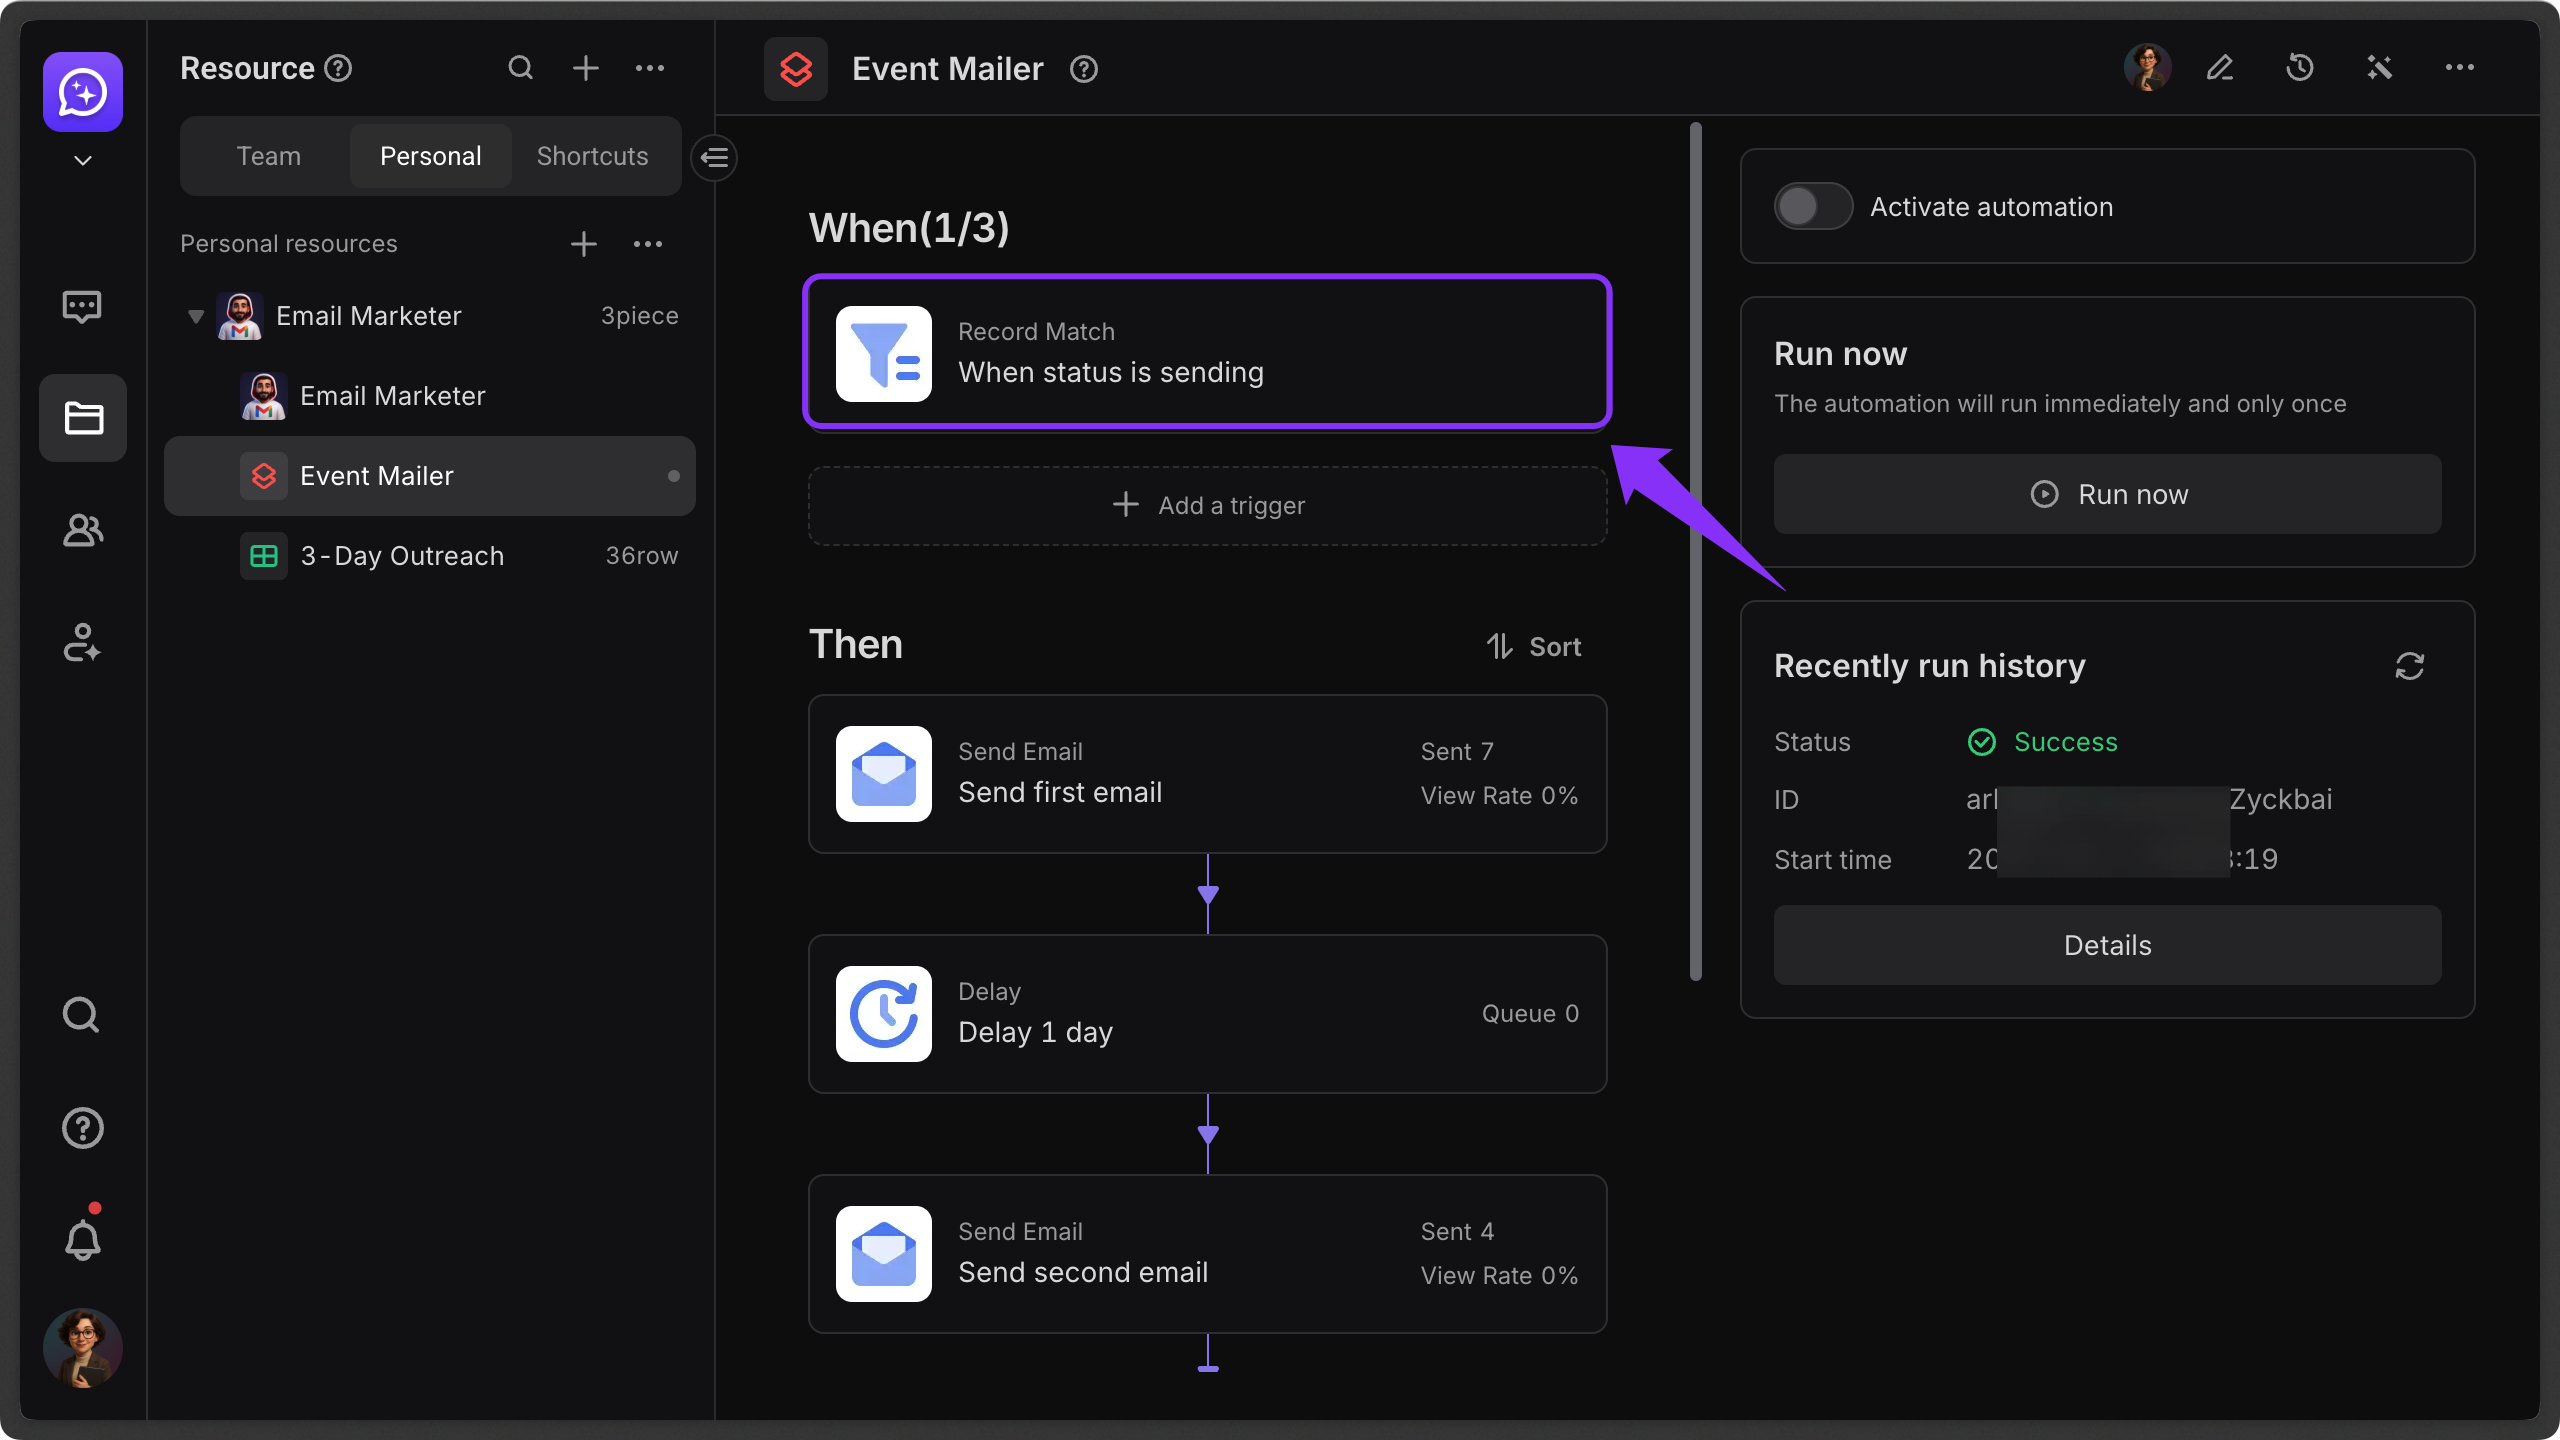The image size is (2560, 1440).
Task: Open the user profile avatar at bottom left
Action: coord(83,1348)
